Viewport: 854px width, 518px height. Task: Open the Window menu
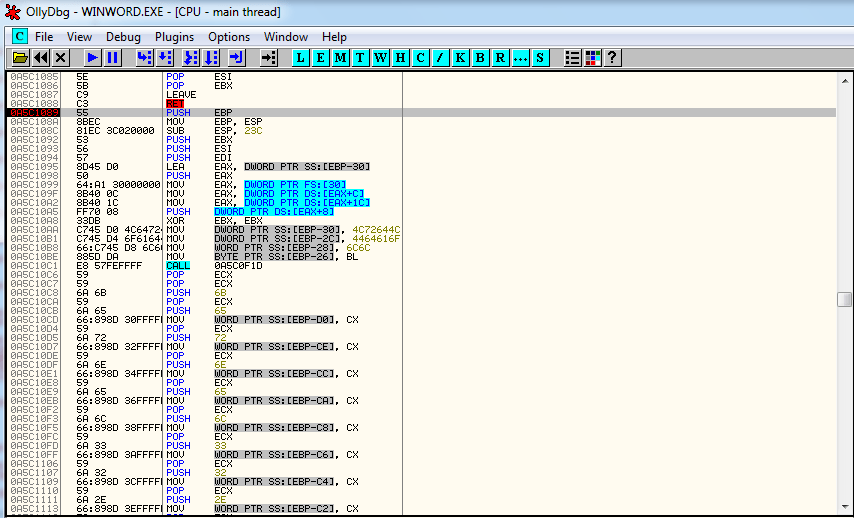(x=286, y=37)
